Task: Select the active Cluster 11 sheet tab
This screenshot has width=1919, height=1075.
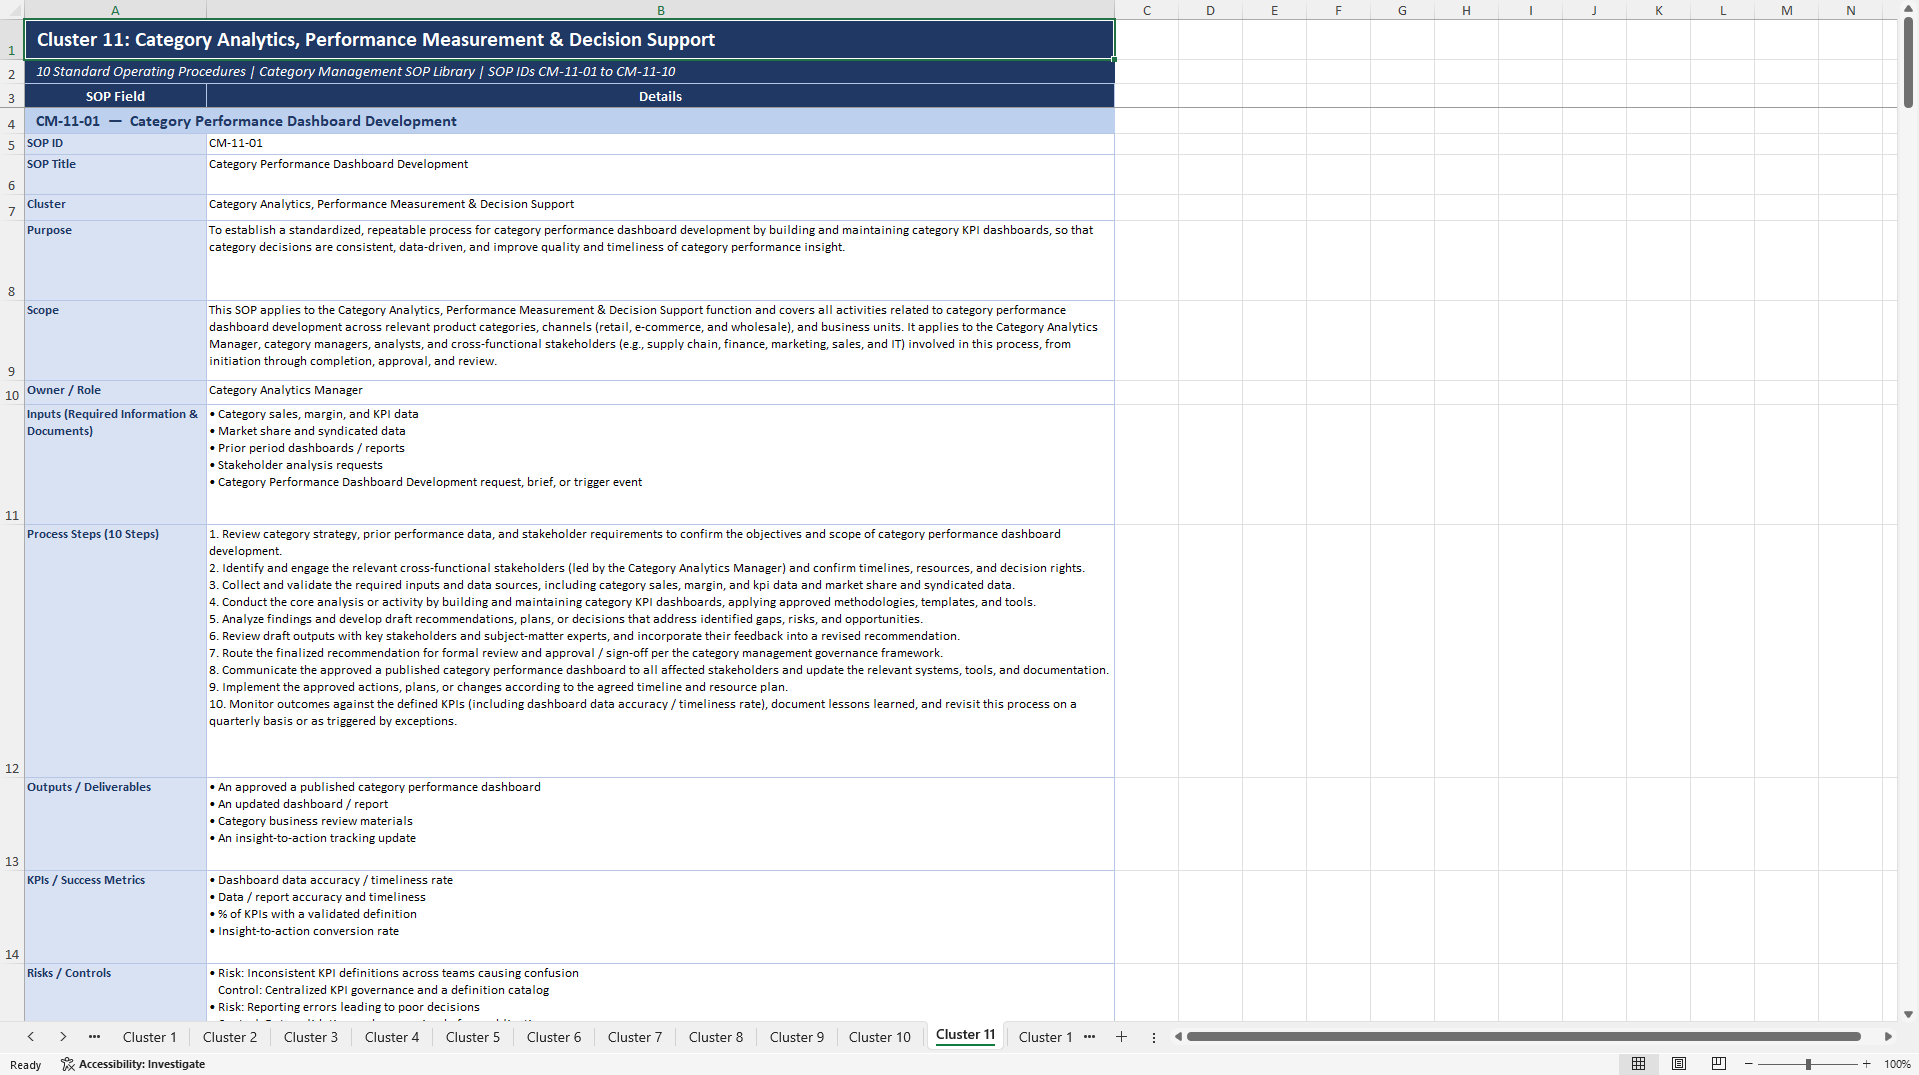Action: [x=966, y=1035]
